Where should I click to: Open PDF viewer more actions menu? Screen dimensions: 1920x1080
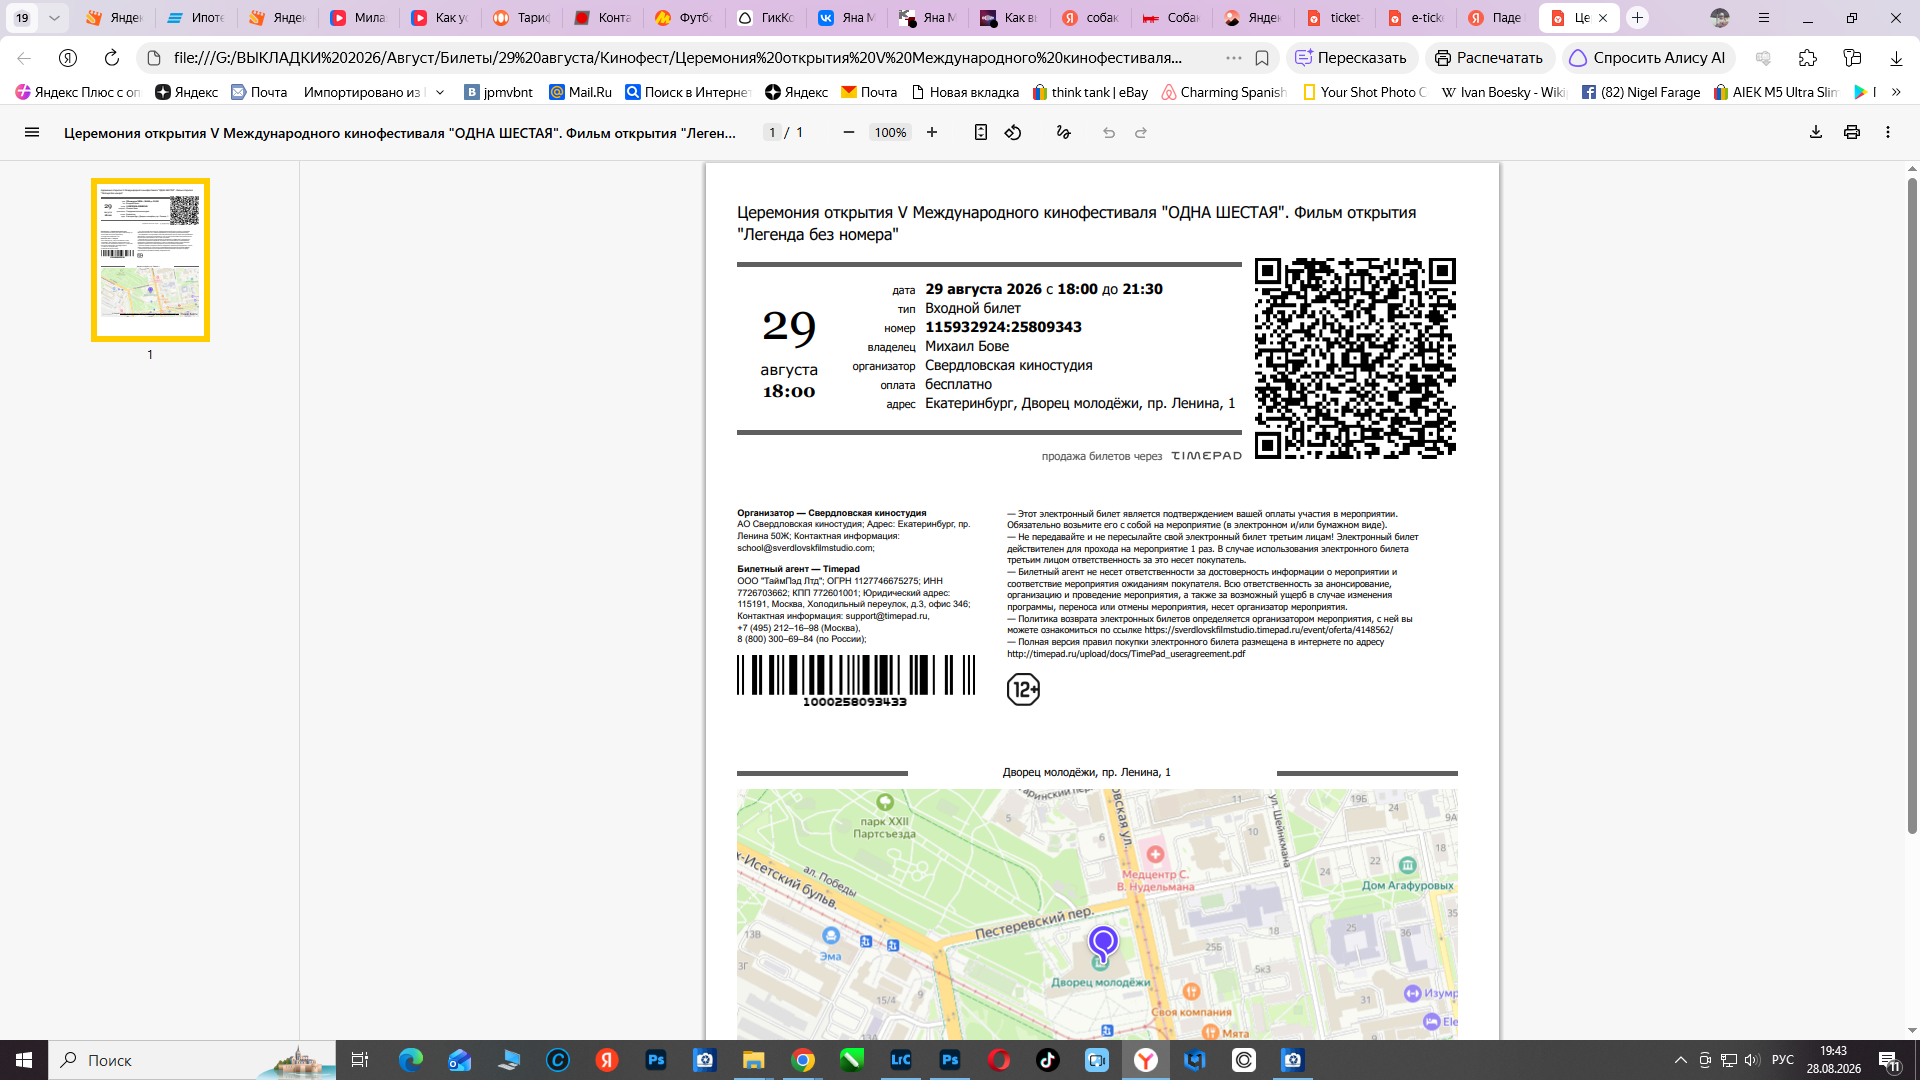1888,132
